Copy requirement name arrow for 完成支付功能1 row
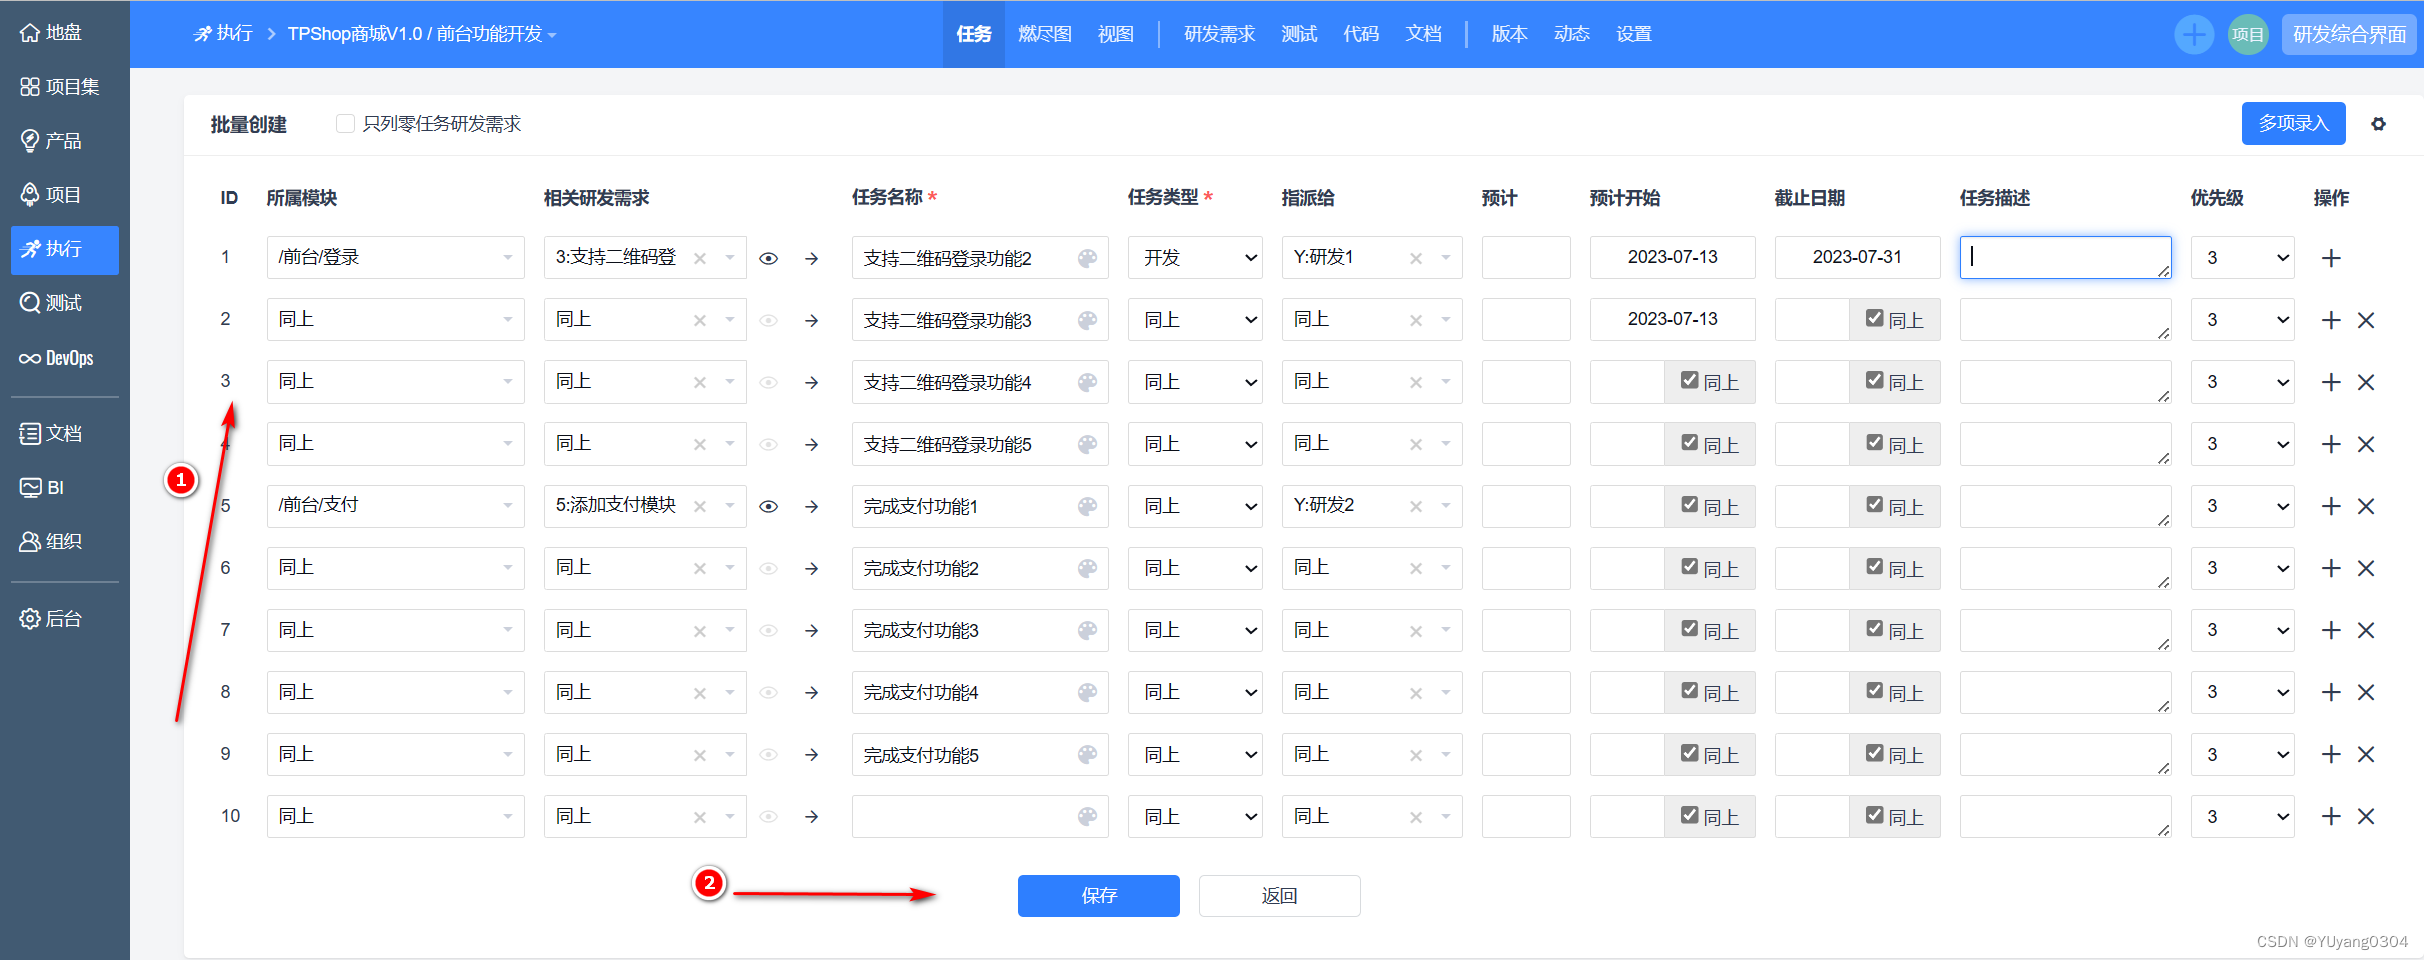 tap(812, 507)
